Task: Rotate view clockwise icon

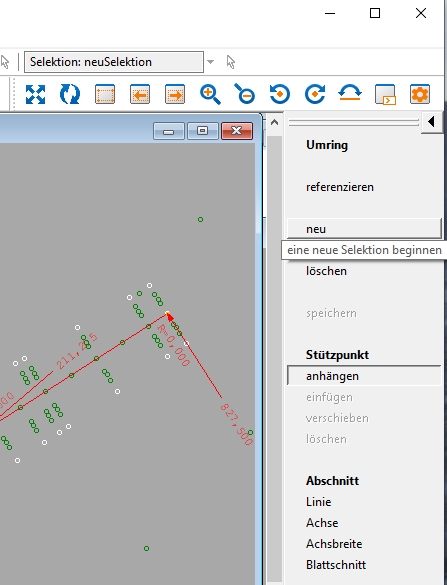Action: pyautogui.click(x=315, y=94)
